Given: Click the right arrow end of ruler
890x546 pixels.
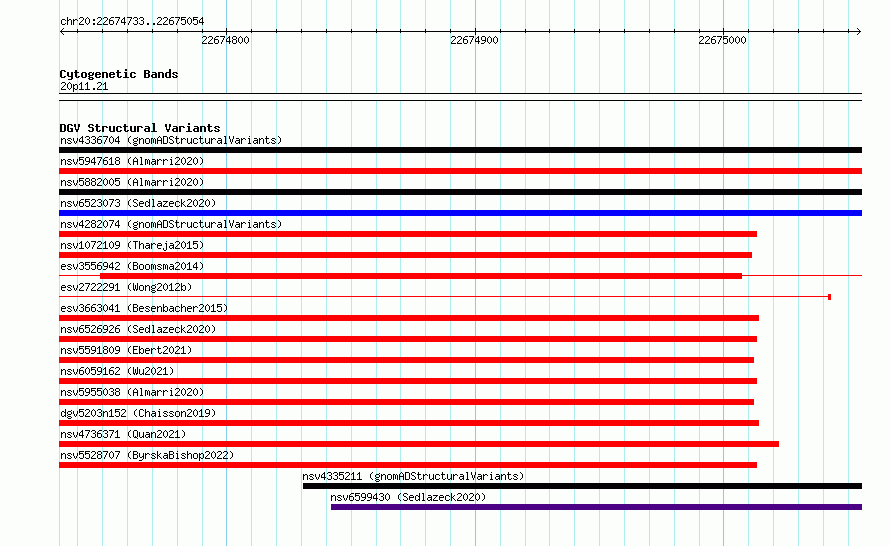Looking at the screenshot, I should pyautogui.click(x=859, y=32).
